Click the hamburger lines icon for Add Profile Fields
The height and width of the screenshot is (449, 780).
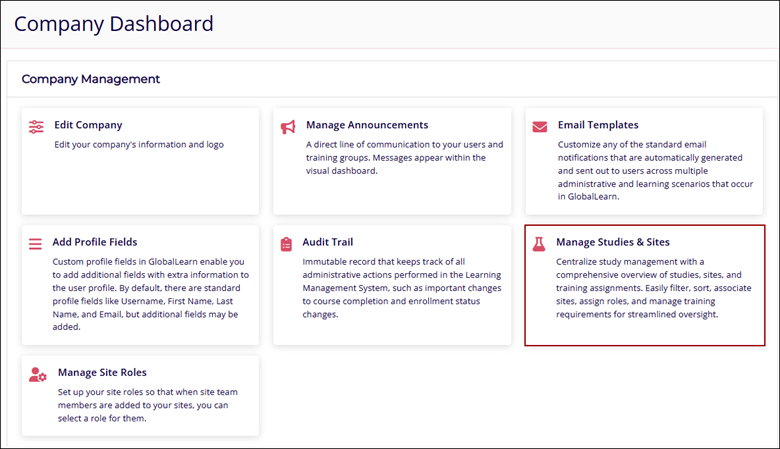36,243
